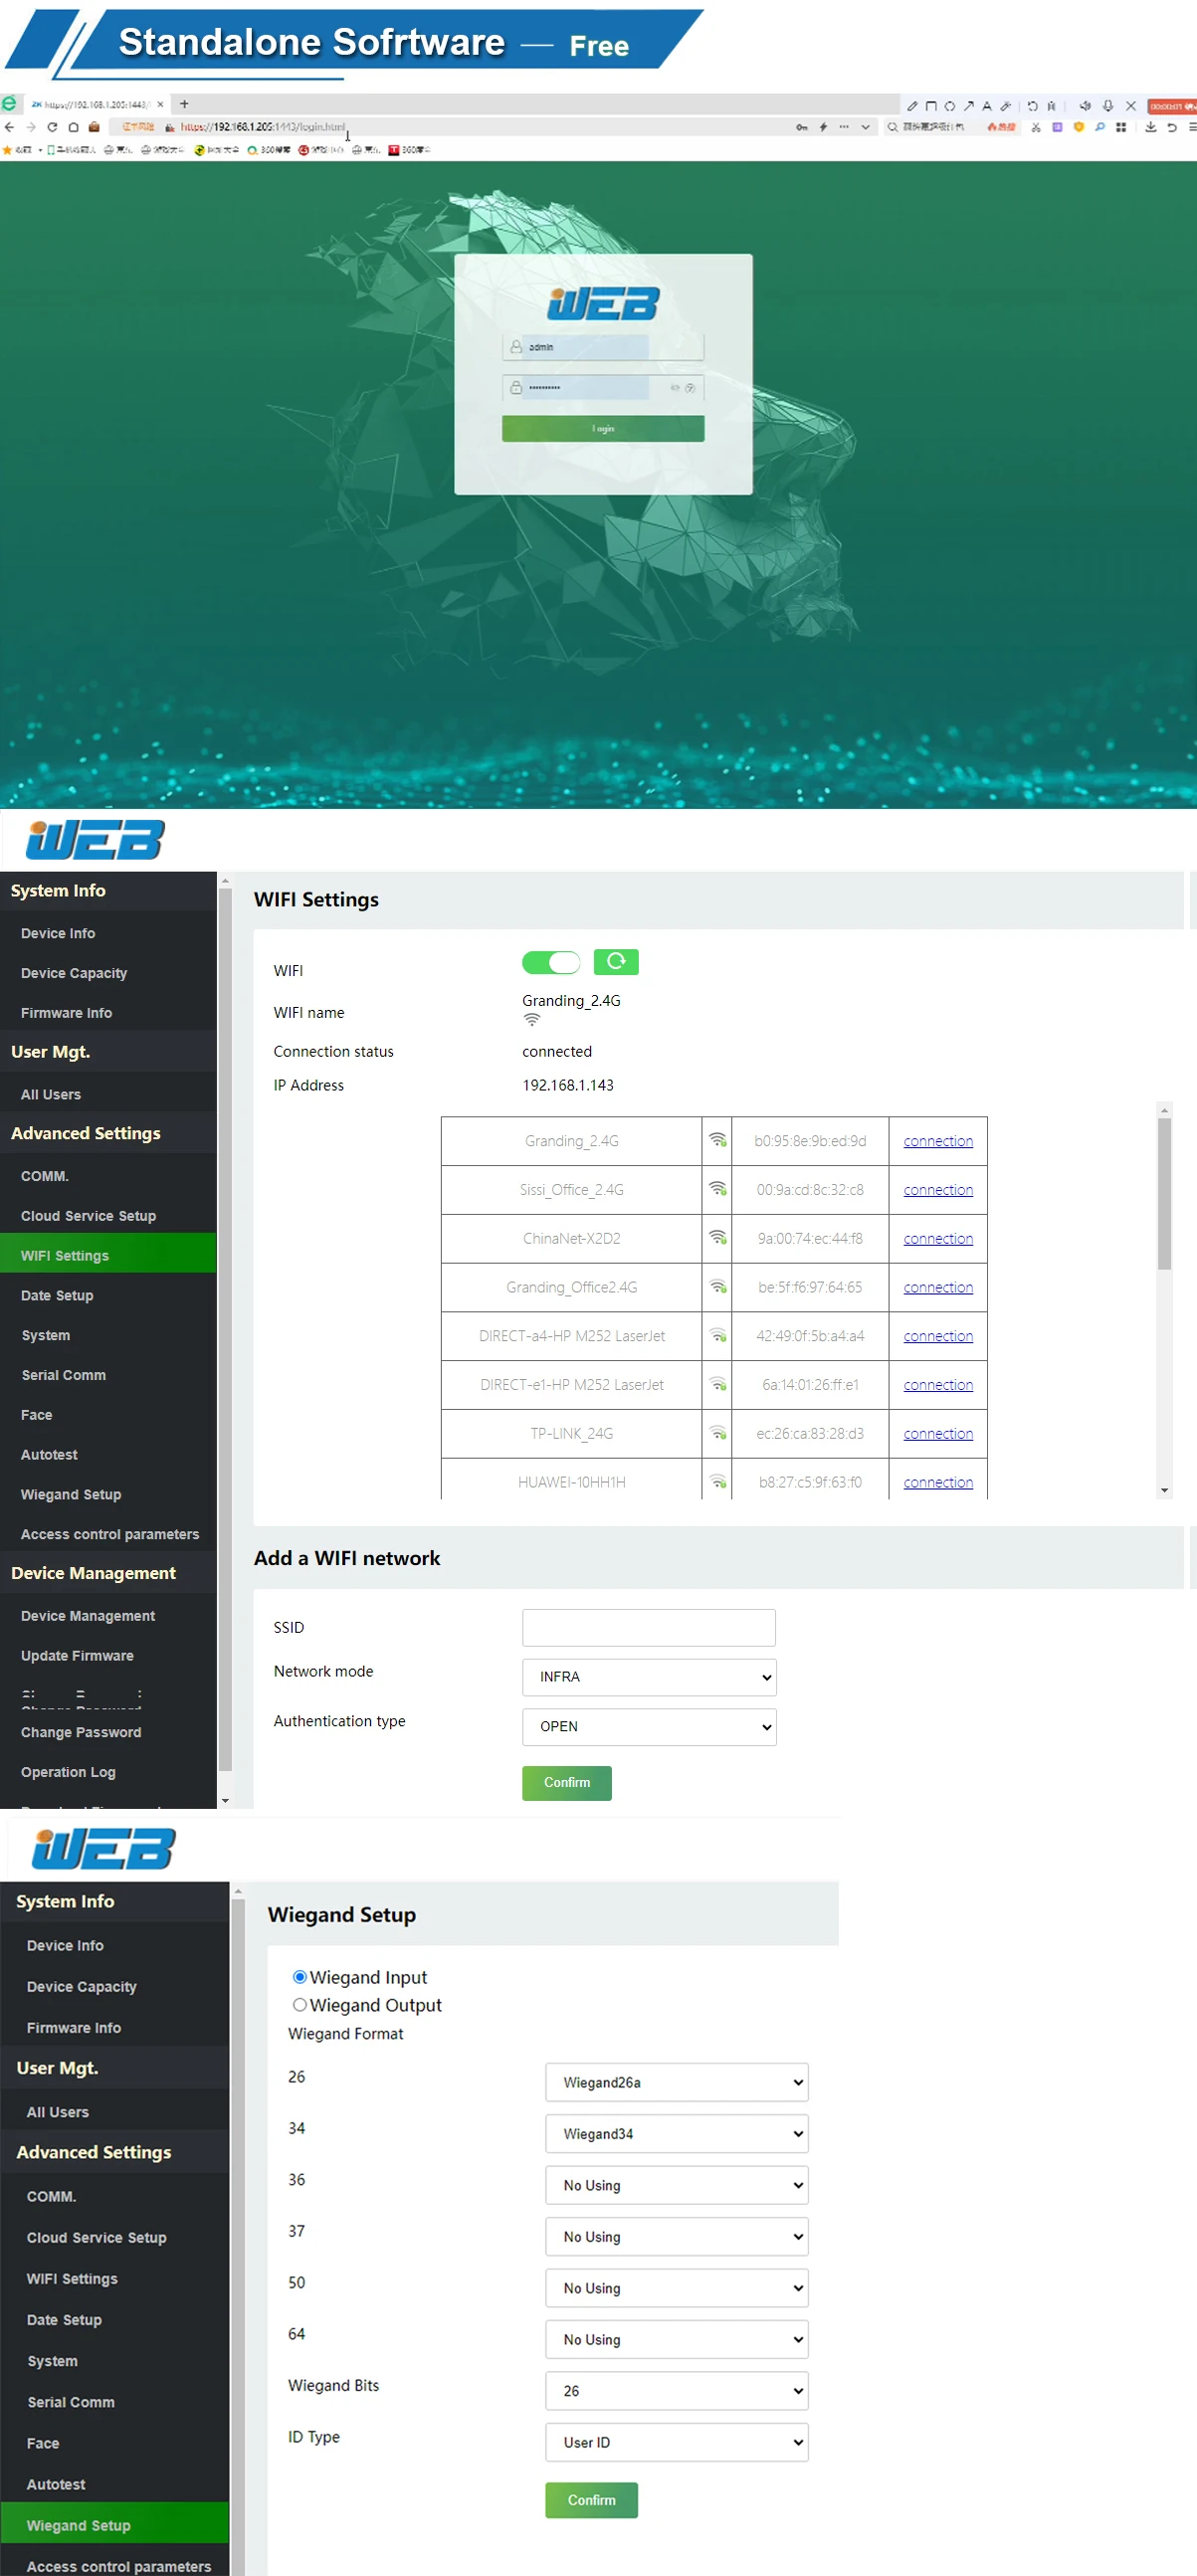
Task: Expand the Authentication type OPEN dropdown
Action: tap(648, 1727)
